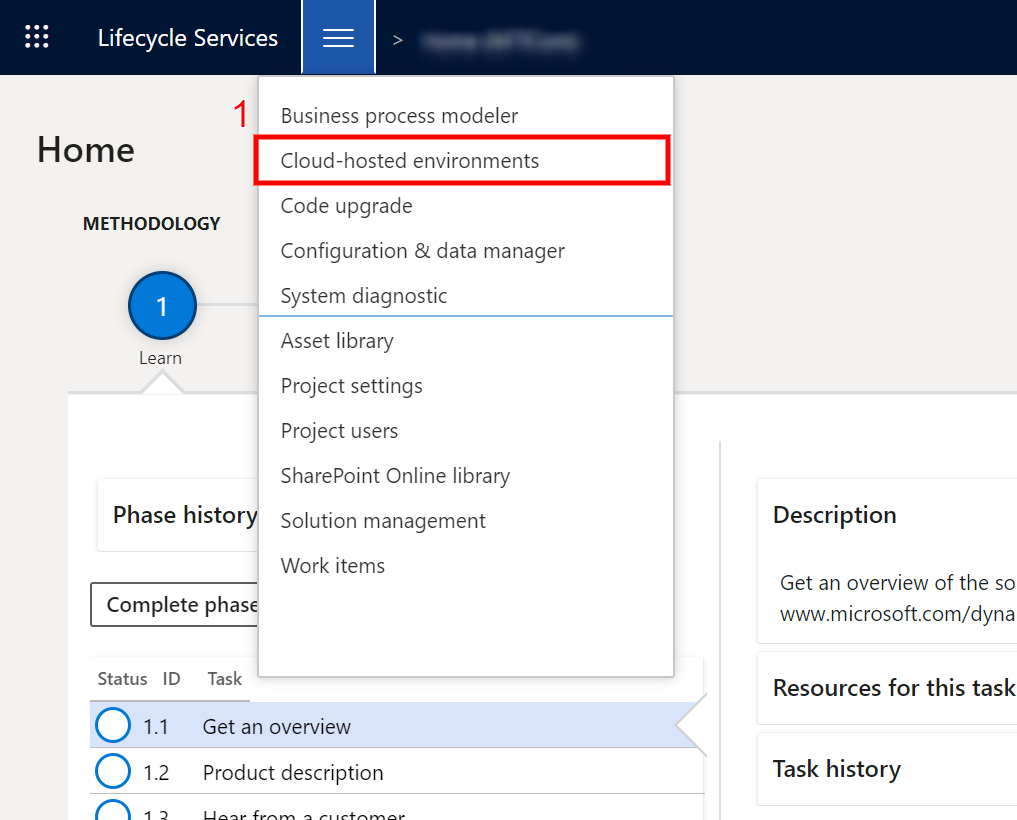The width and height of the screenshot is (1017, 820).
Task: Expand the Phase history section
Action: [x=178, y=515]
